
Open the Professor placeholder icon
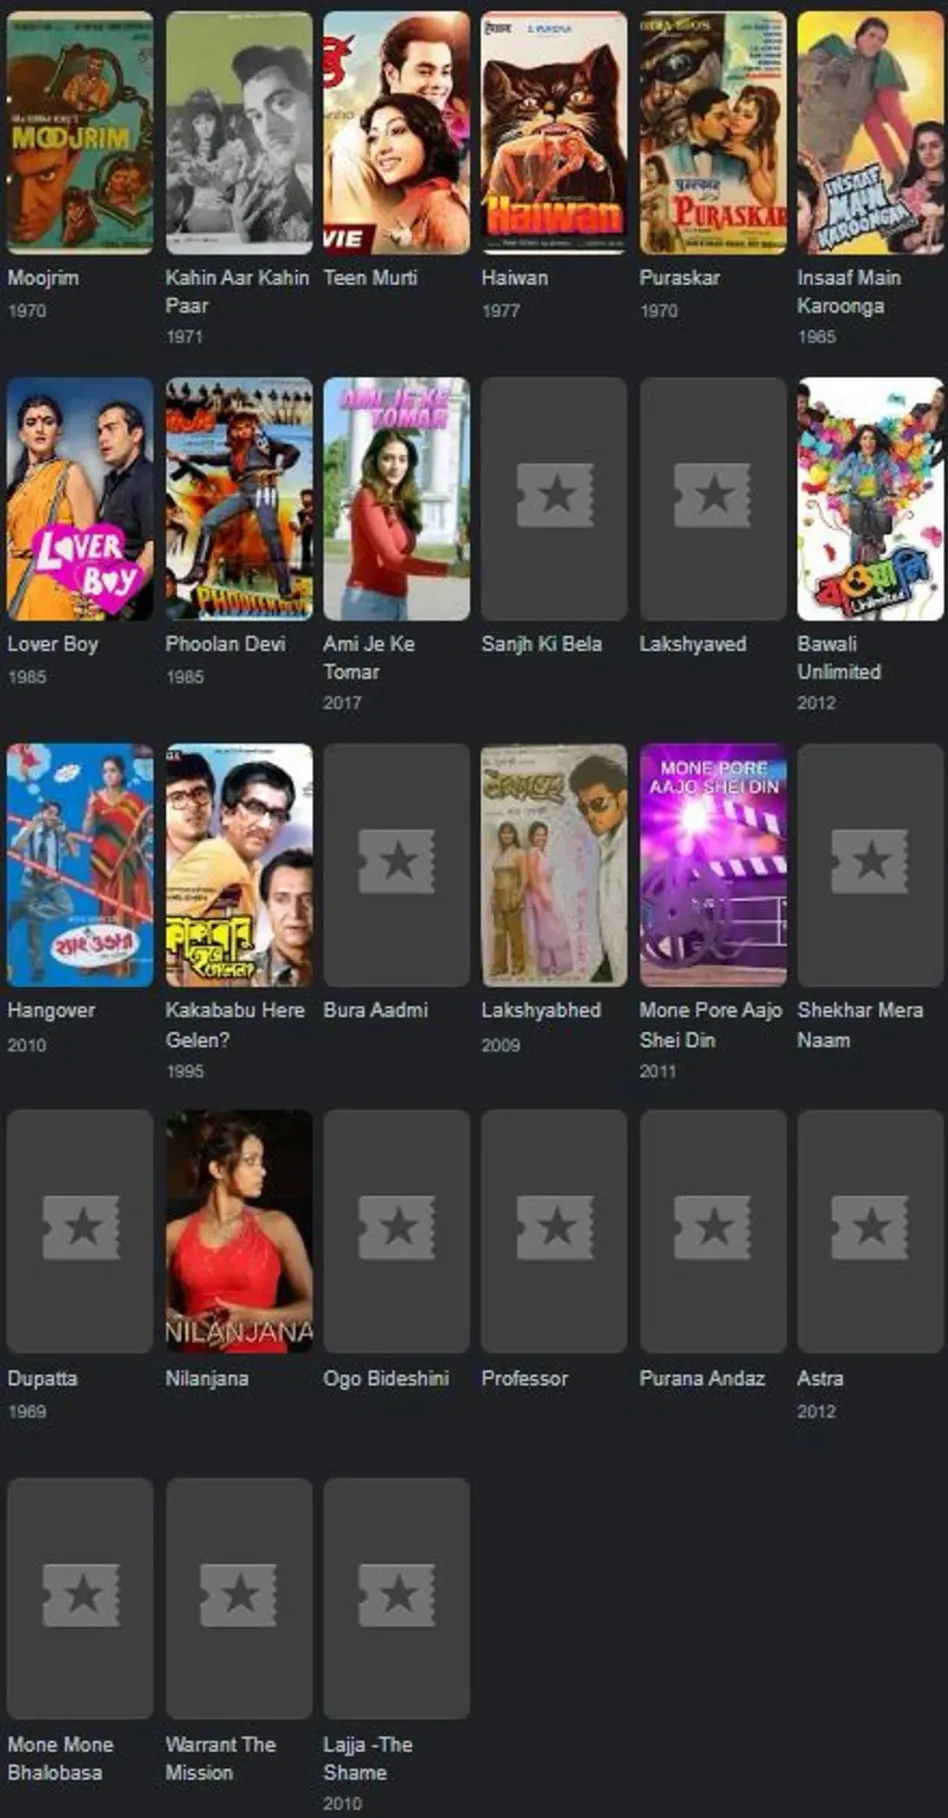point(554,1227)
